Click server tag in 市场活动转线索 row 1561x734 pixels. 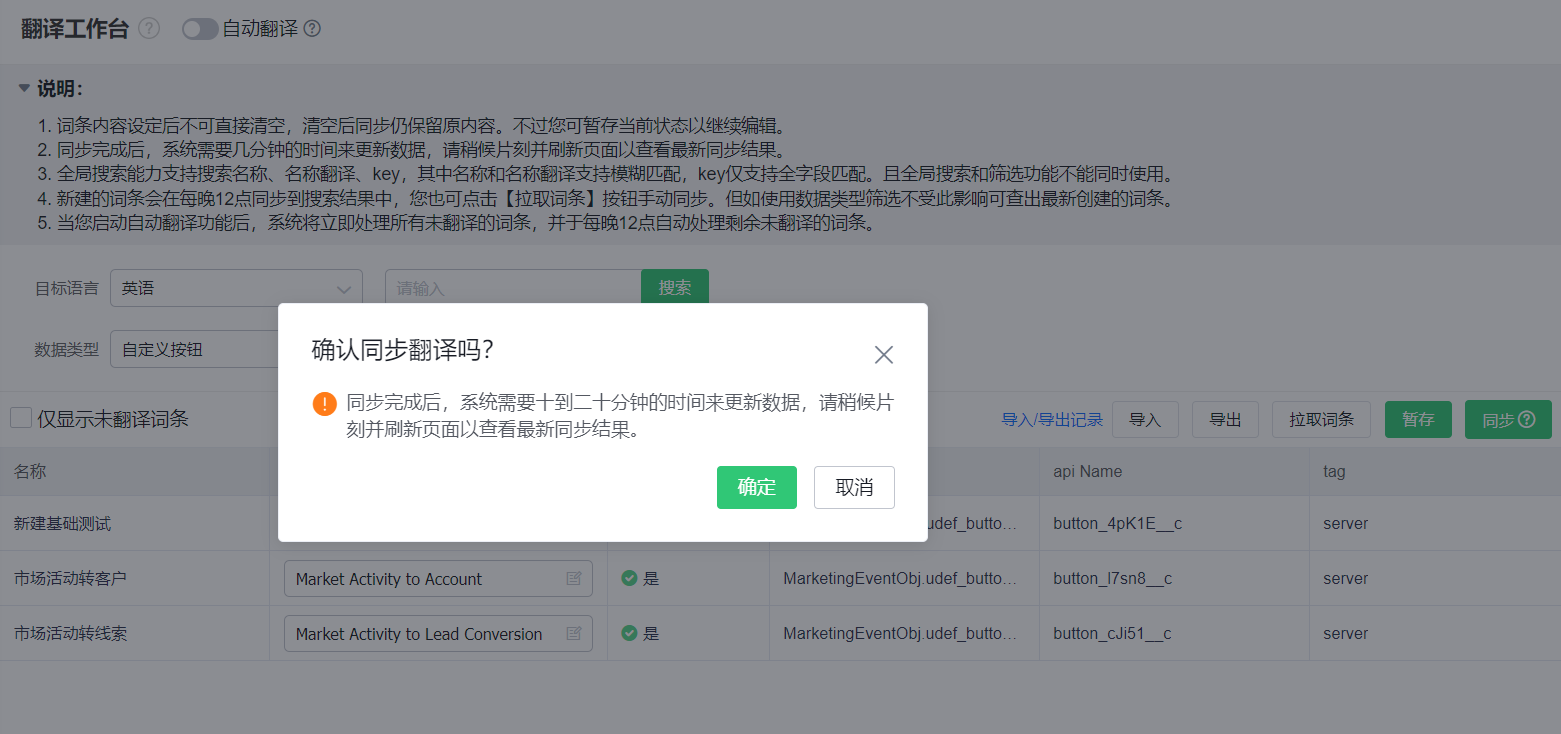(1345, 633)
